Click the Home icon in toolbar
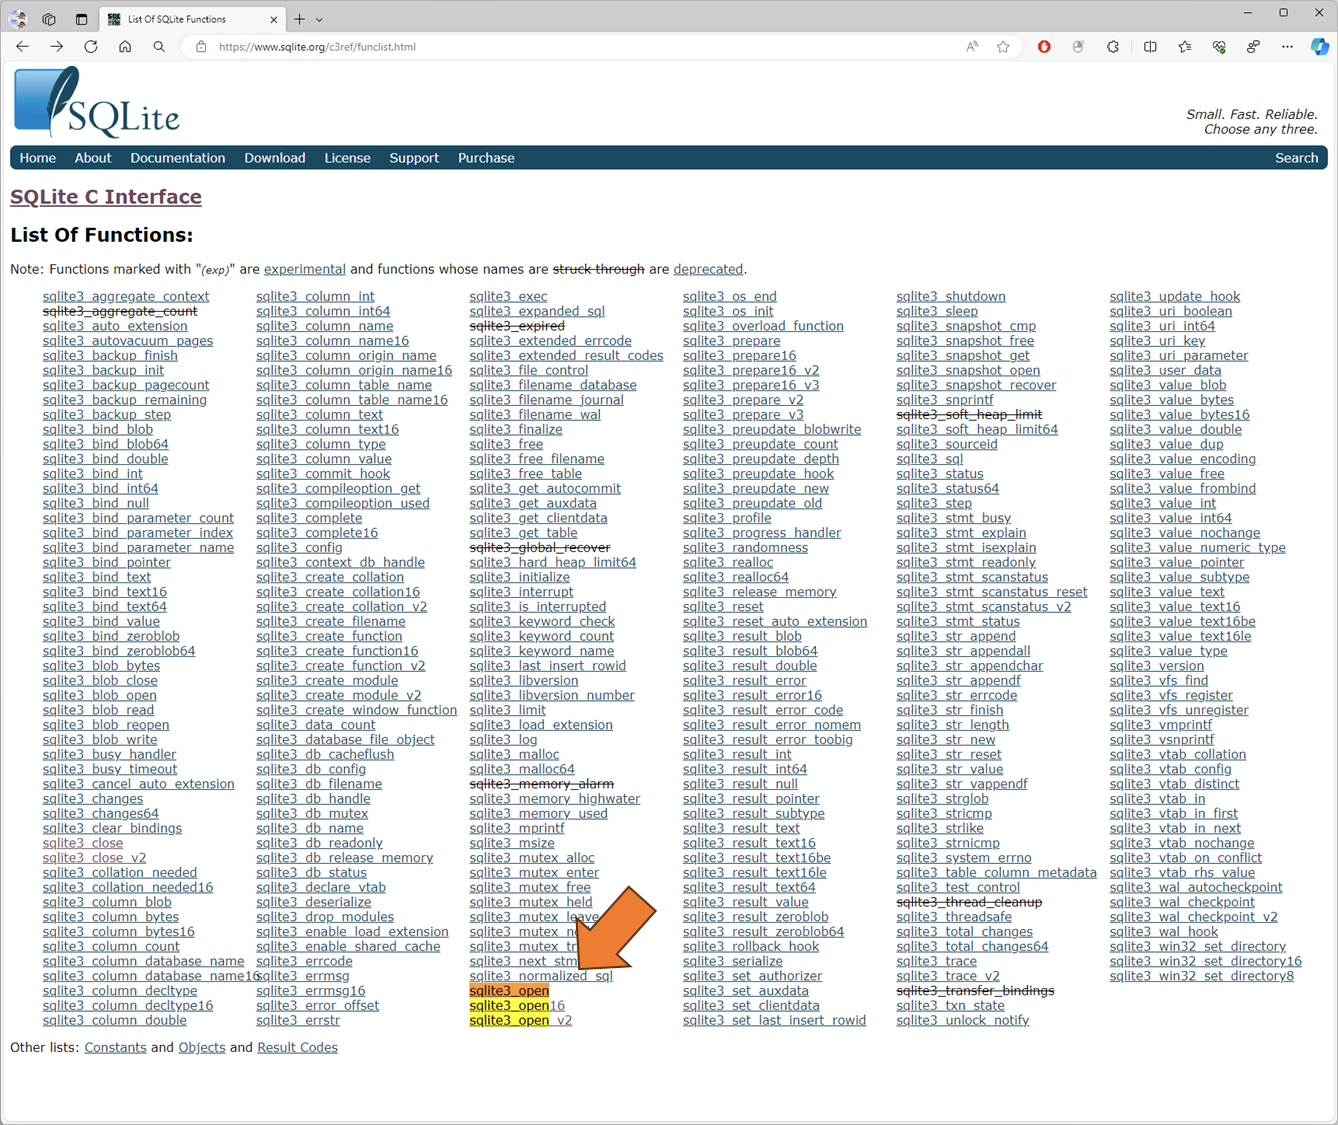Image resolution: width=1338 pixels, height=1125 pixels. [125, 47]
